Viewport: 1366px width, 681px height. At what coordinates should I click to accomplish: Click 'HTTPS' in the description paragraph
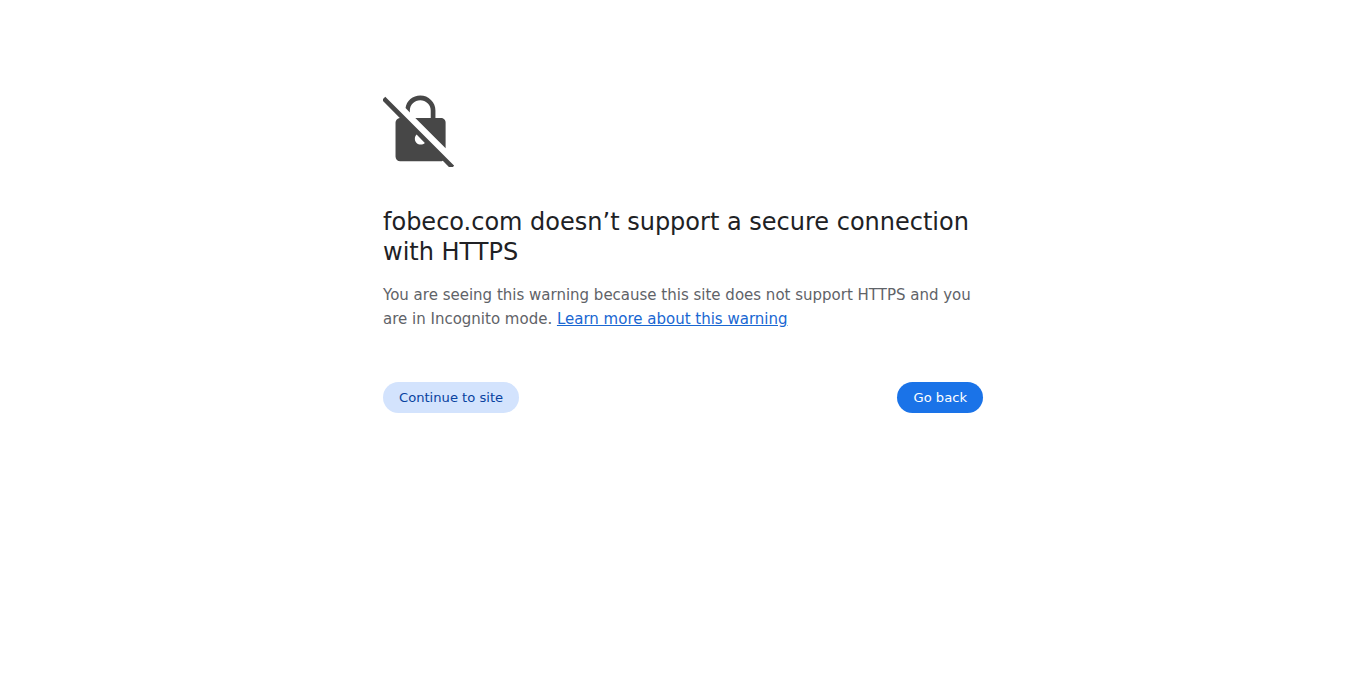click(x=881, y=295)
